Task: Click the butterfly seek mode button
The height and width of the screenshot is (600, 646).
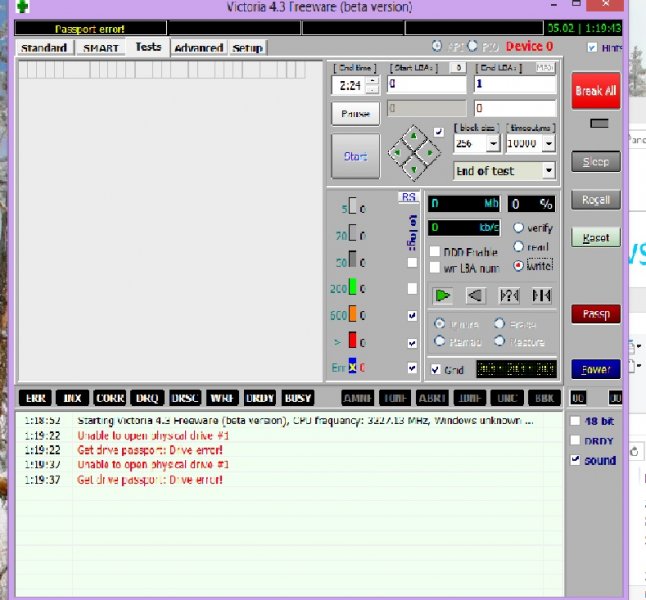Action: (x=541, y=295)
